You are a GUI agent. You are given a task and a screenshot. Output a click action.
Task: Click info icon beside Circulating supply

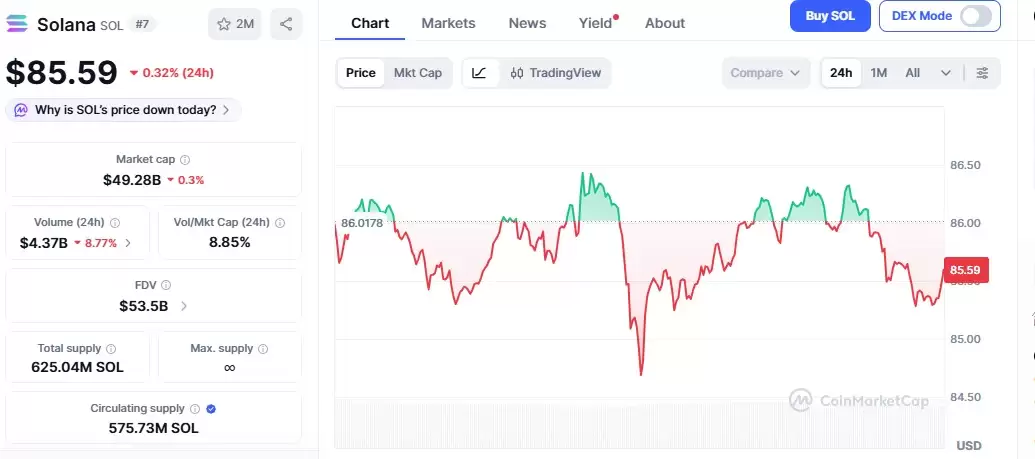click(x=196, y=409)
